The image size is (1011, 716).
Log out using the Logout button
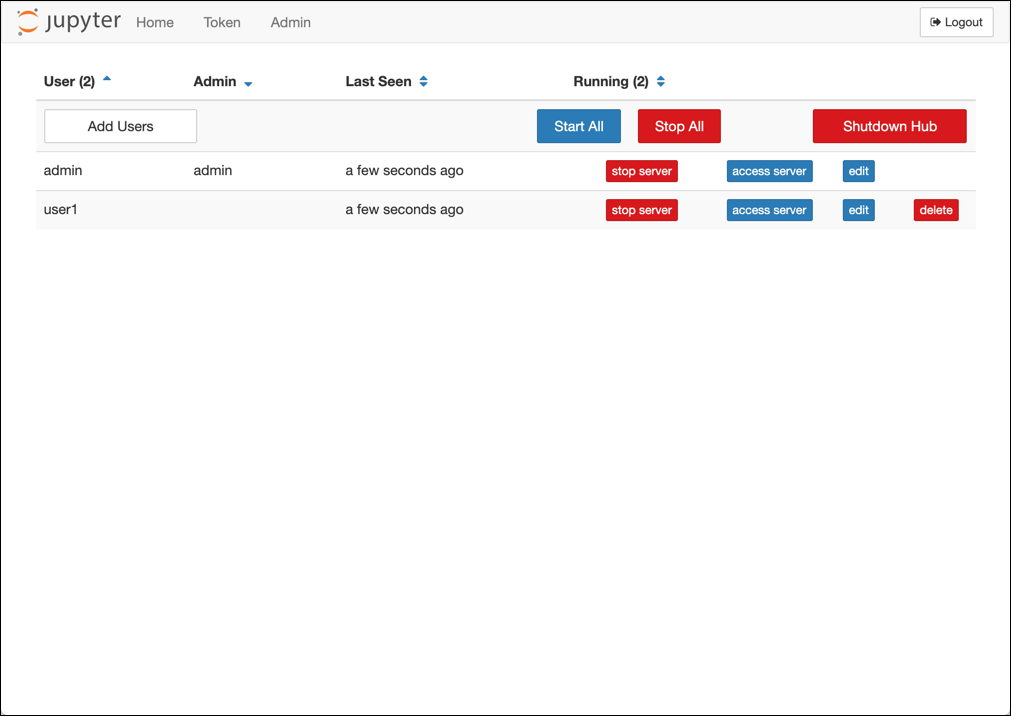pyautogui.click(x=956, y=22)
